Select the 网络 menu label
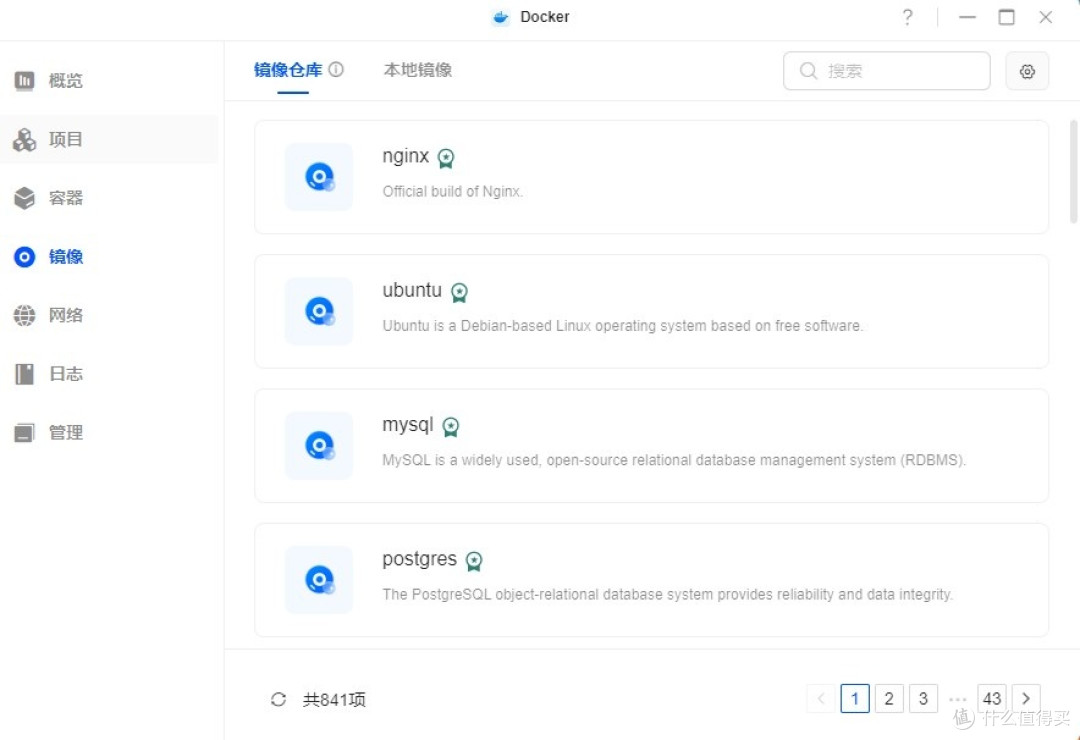Screen dimensions: 1080x740 point(65,316)
